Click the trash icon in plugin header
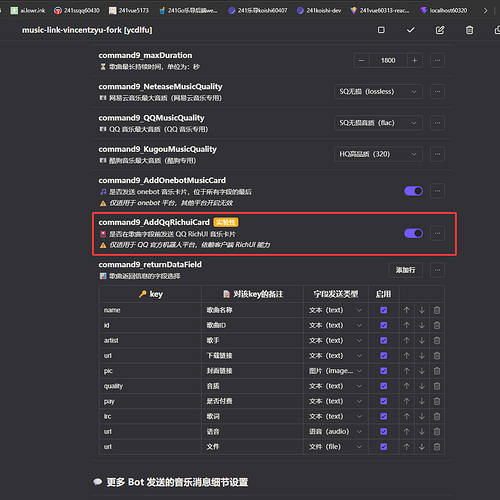Viewport: 500px width, 500px height. (469, 30)
